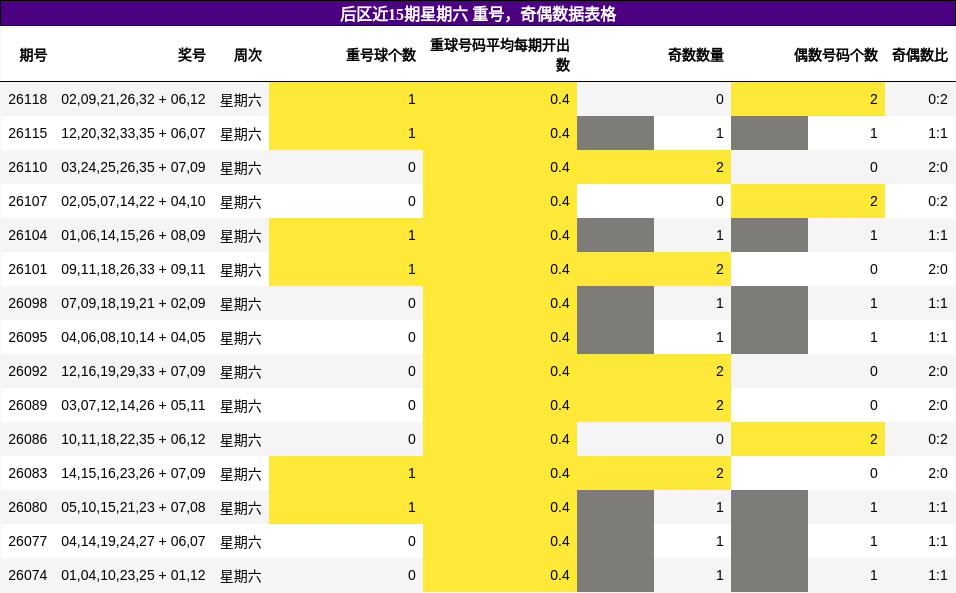
Task: Click the 0:2 ratio in row 26086
Action: [938, 439]
